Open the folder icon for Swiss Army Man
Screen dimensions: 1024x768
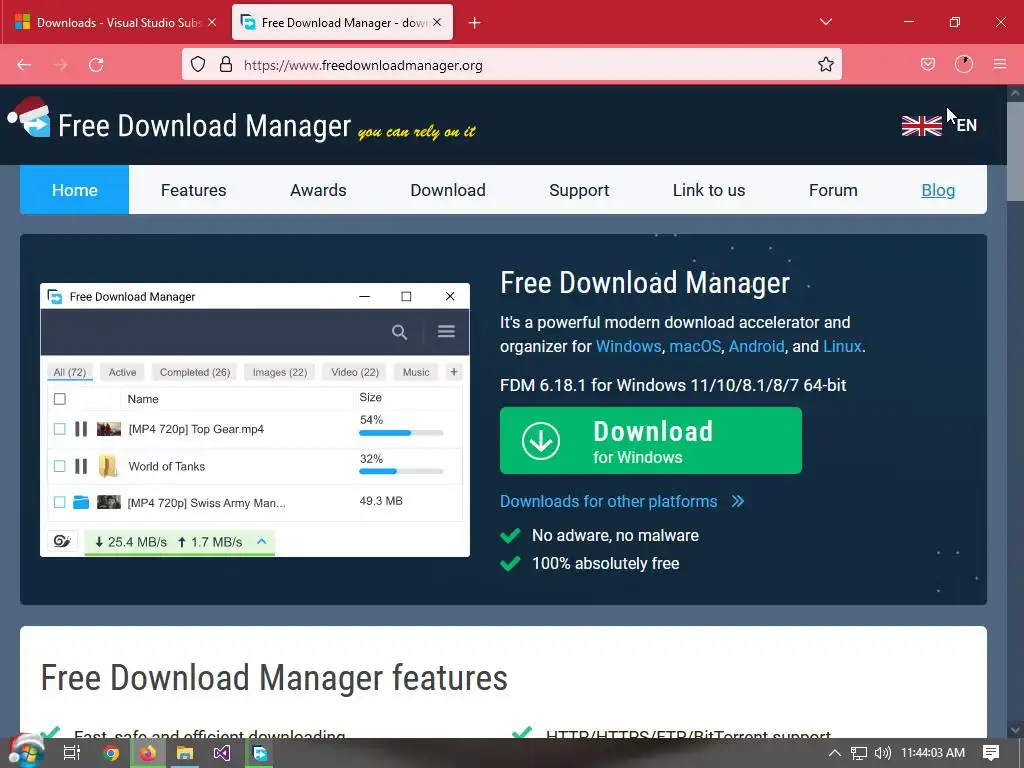[81, 502]
